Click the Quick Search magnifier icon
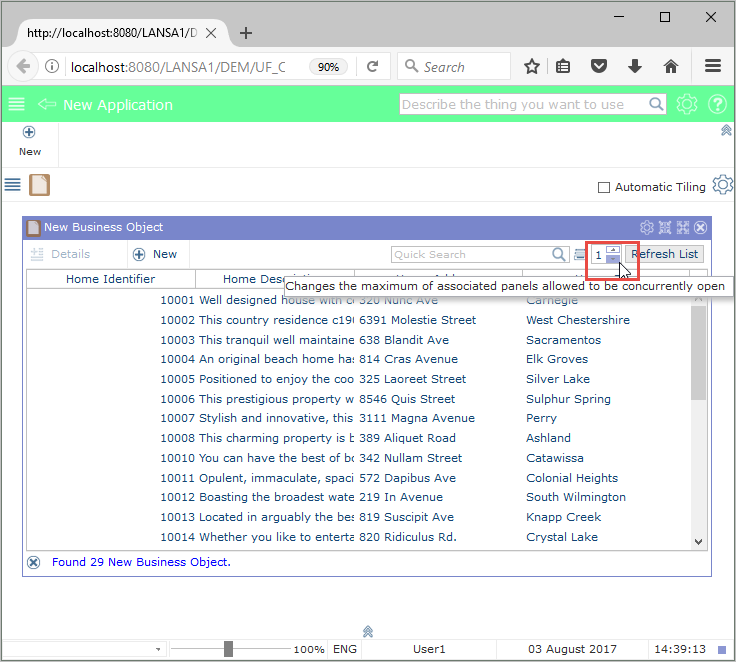This screenshot has width=736, height=662. click(x=559, y=254)
